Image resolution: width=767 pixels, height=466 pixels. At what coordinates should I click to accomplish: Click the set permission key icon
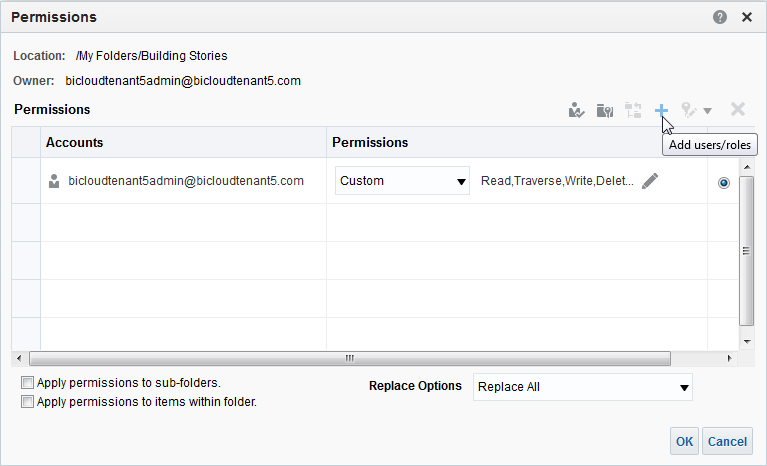pos(689,110)
